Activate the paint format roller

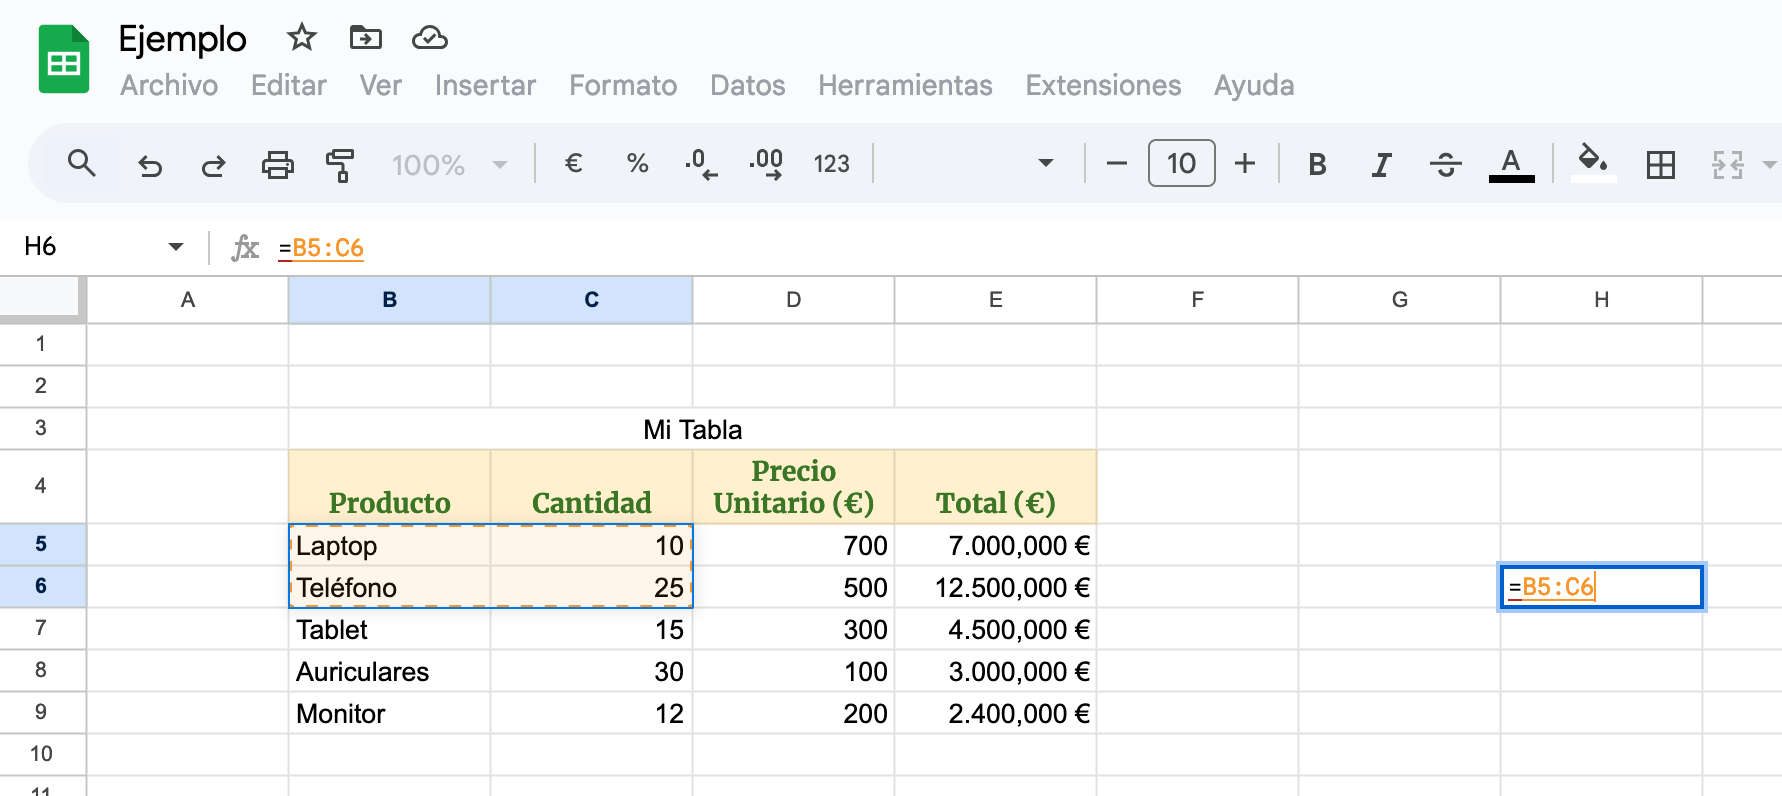(340, 164)
